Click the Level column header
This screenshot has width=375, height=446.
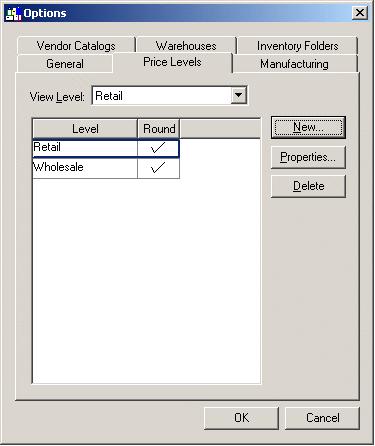[x=85, y=129]
